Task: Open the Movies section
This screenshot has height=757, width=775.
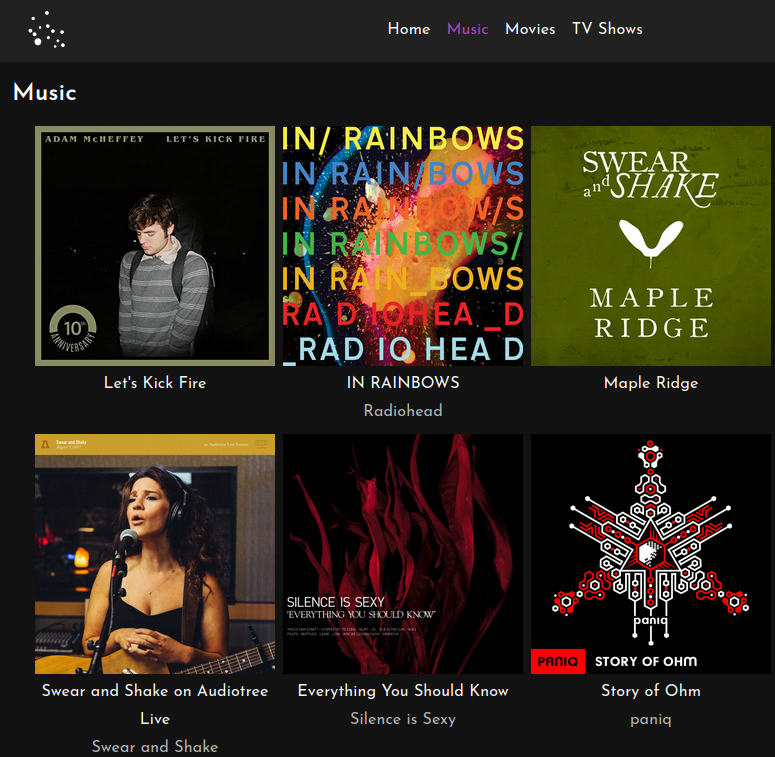Action: 530,29
